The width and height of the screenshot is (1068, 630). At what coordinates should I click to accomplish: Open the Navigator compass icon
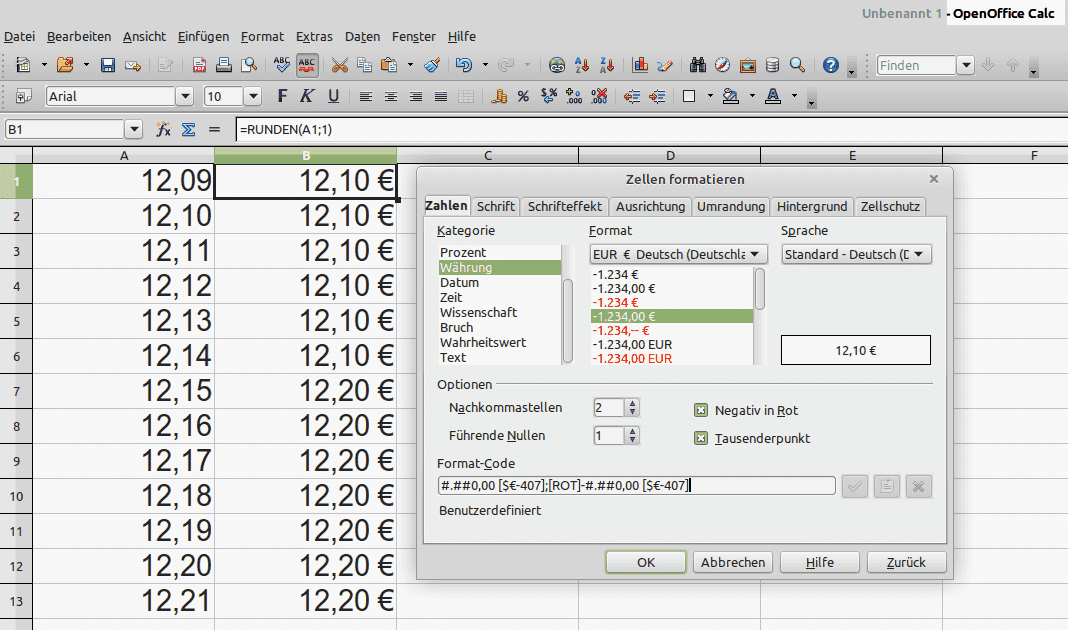722,65
